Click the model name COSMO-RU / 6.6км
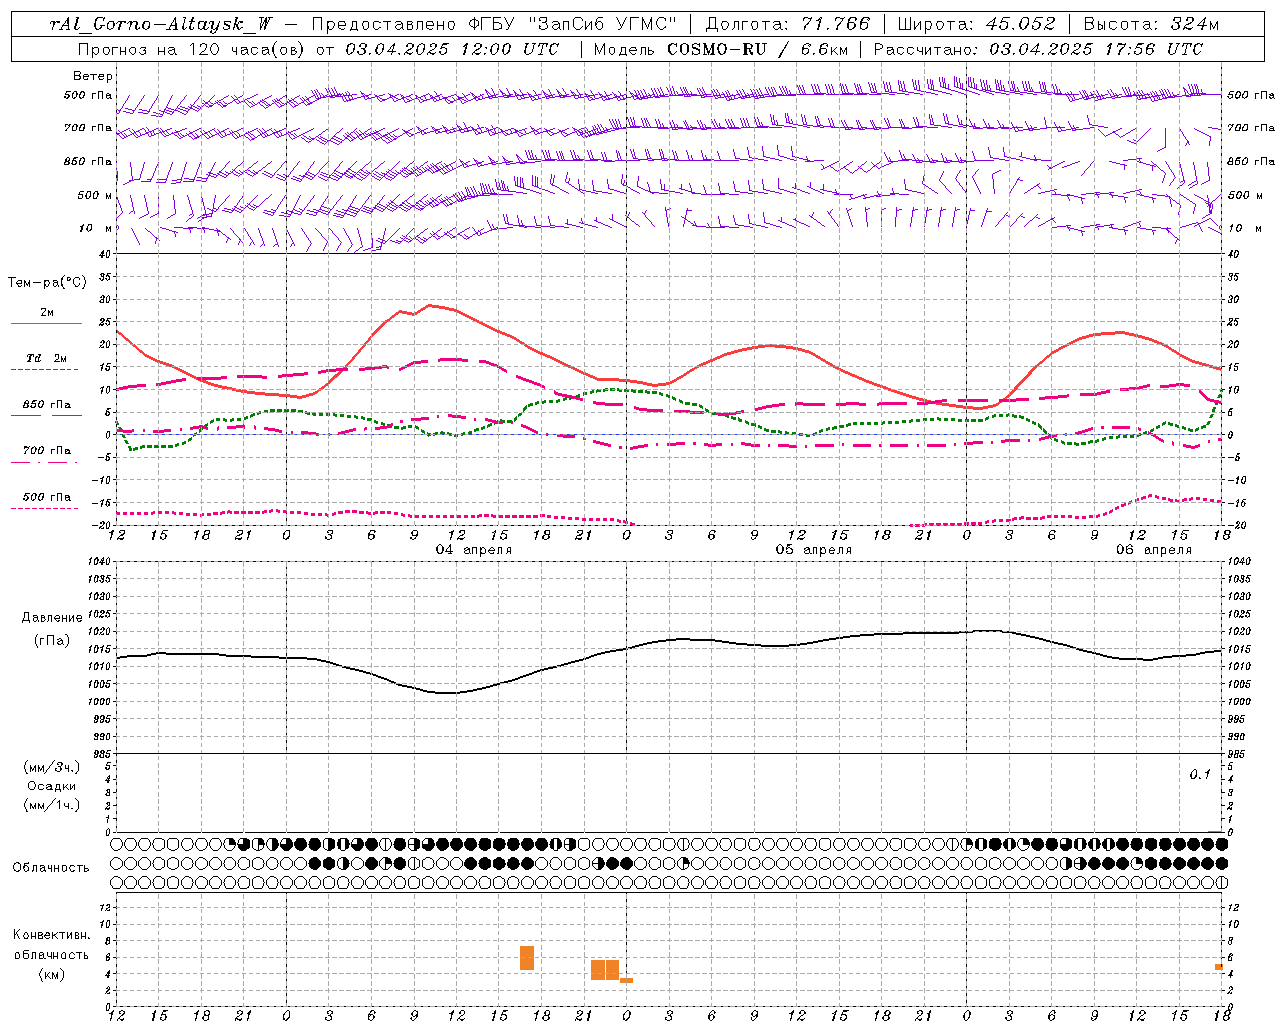This screenshot has width=1280, height=1024. click(757, 48)
